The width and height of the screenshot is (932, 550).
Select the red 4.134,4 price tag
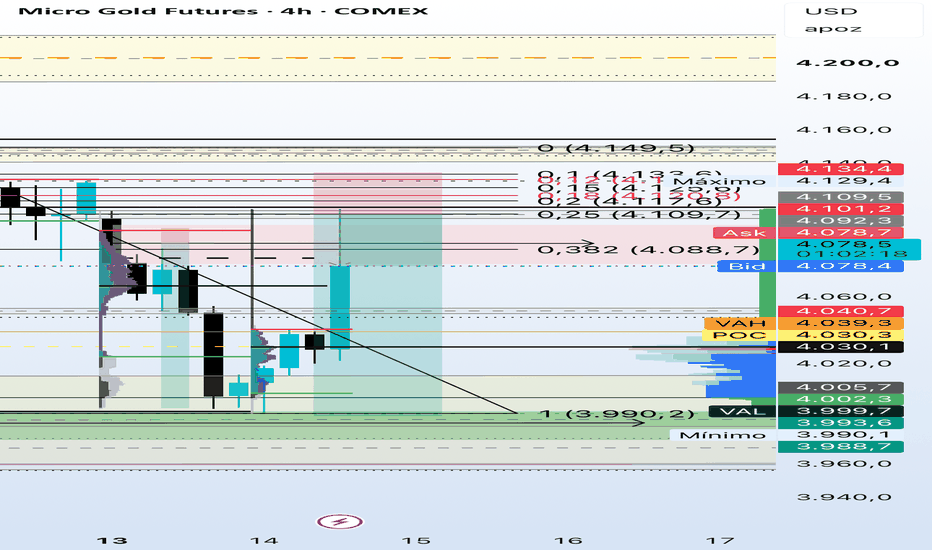click(x=840, y=169)
